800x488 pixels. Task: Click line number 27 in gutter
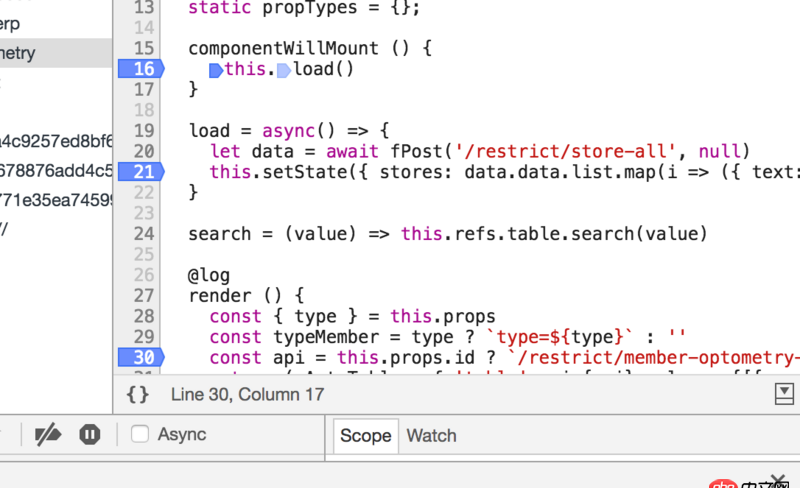click(144, 296)
